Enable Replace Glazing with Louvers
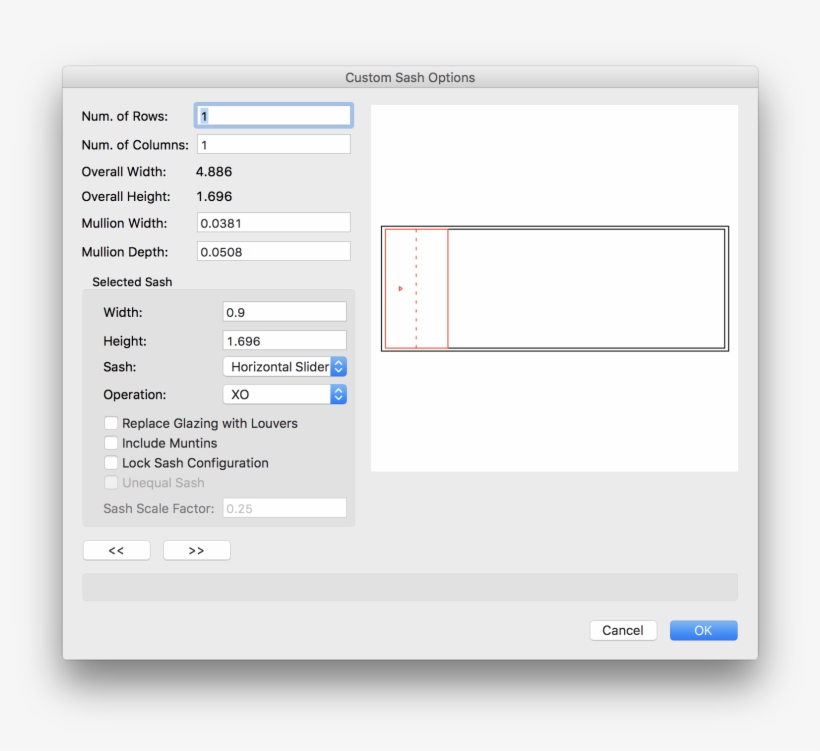The width and height of the screenshot is (820, 751). [111, 423]
